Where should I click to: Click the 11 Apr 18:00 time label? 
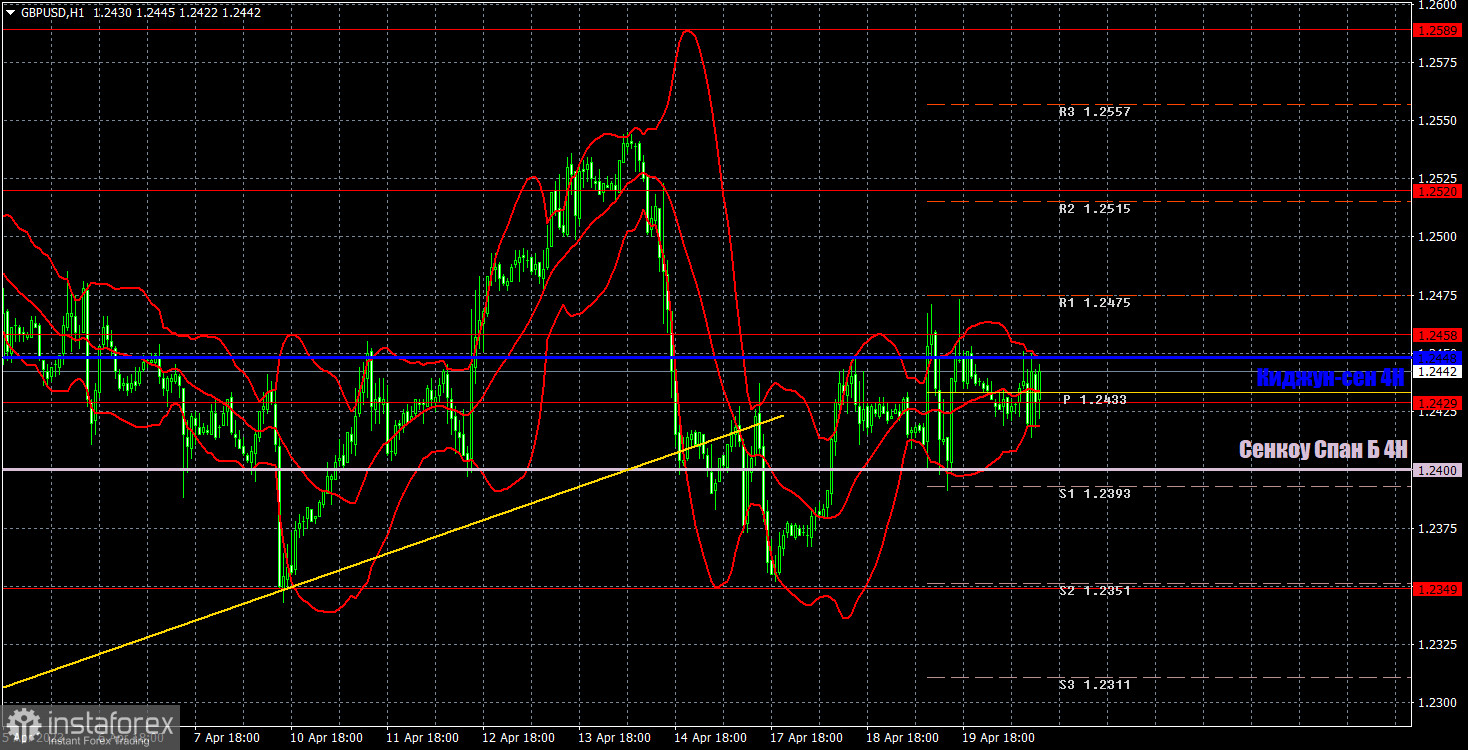pos(421,738)
